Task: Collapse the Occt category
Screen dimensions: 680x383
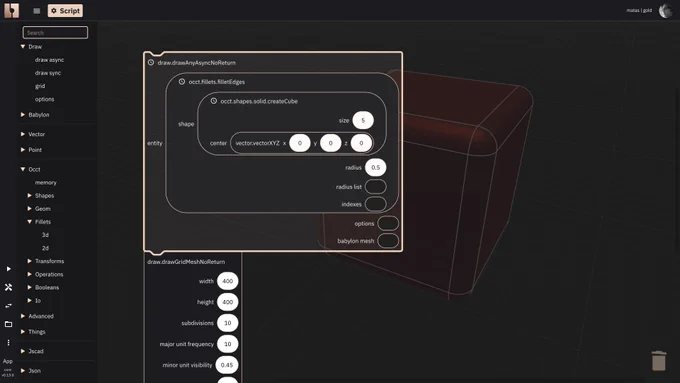Action: click(x=23, y=169)
